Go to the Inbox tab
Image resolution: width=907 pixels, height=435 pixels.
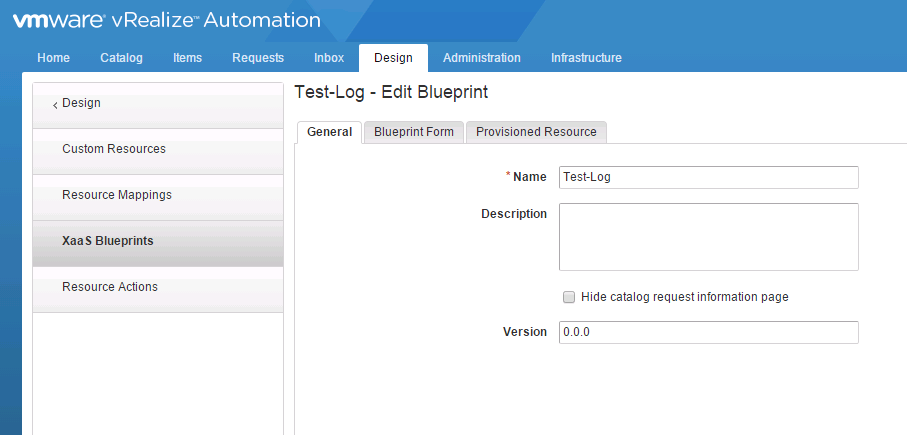pyautogui.click(x=329, y=58)
